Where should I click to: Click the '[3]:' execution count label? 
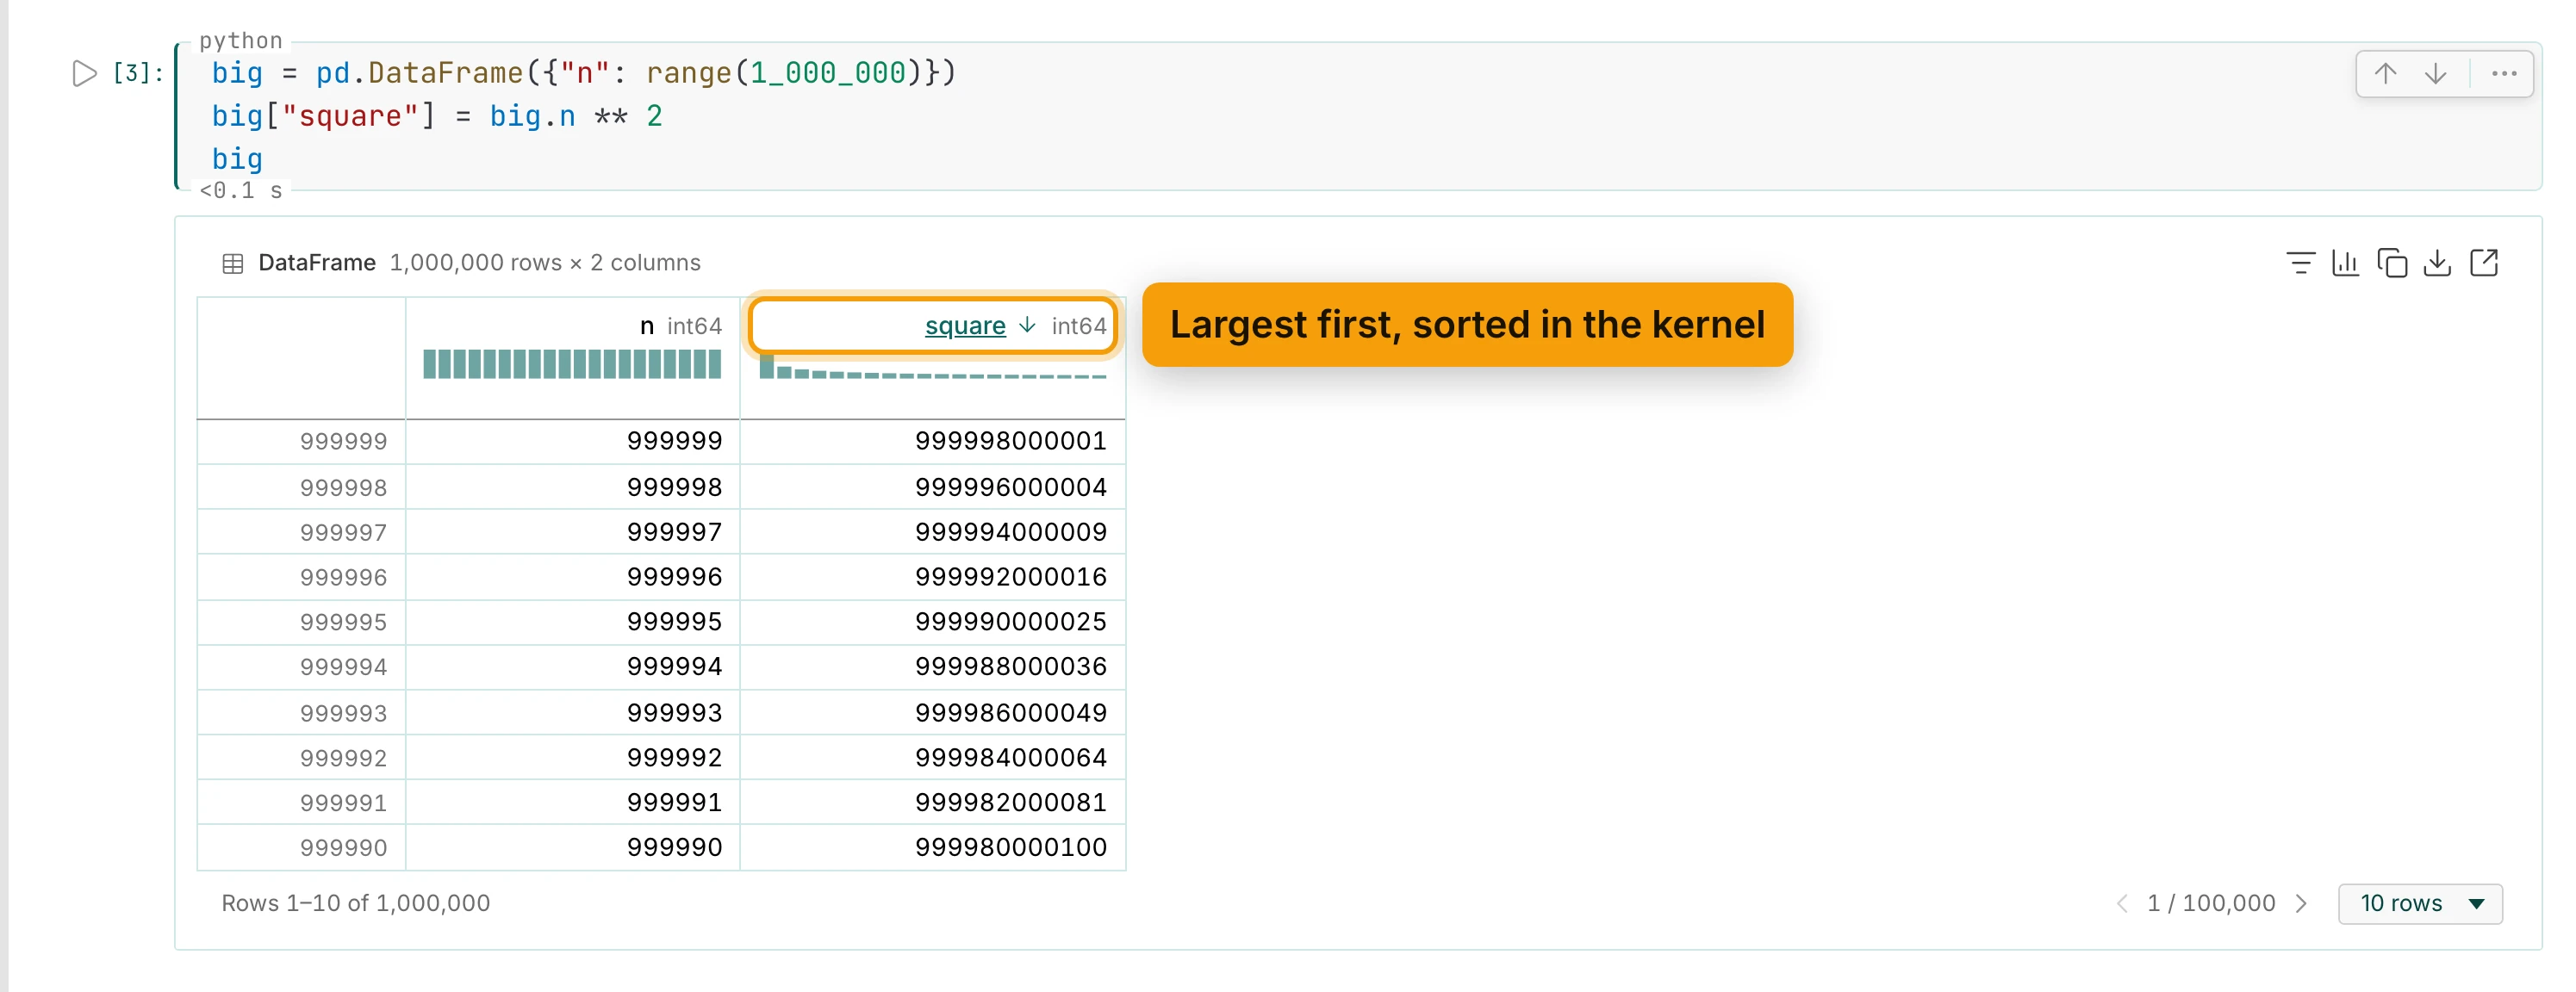137,73
